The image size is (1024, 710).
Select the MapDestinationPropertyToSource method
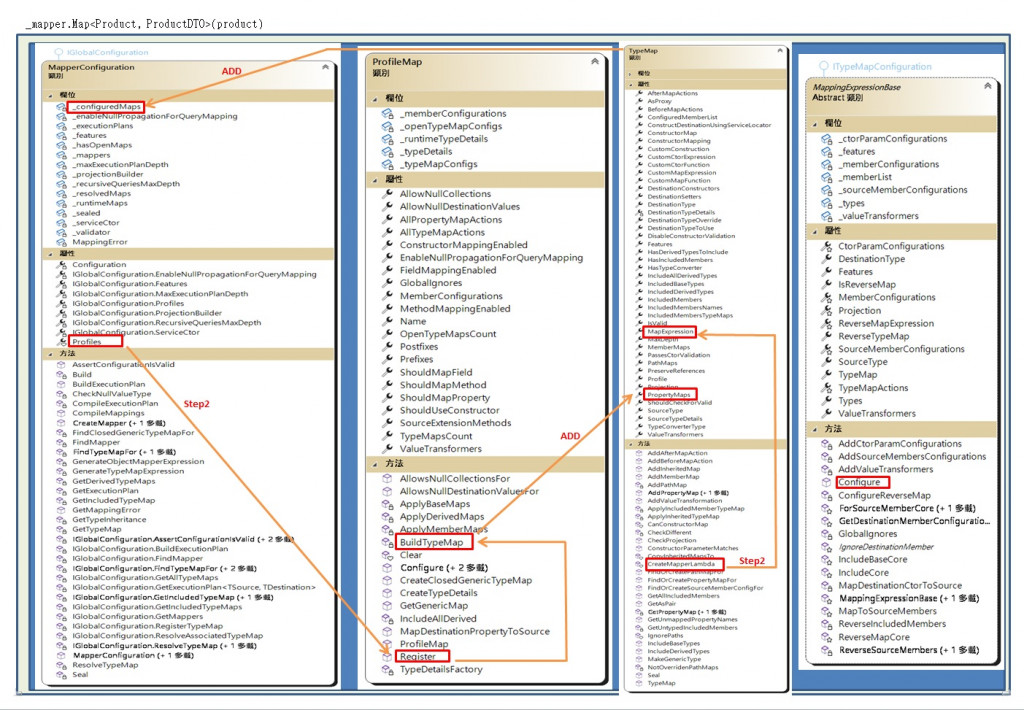[x=475, y=632]
